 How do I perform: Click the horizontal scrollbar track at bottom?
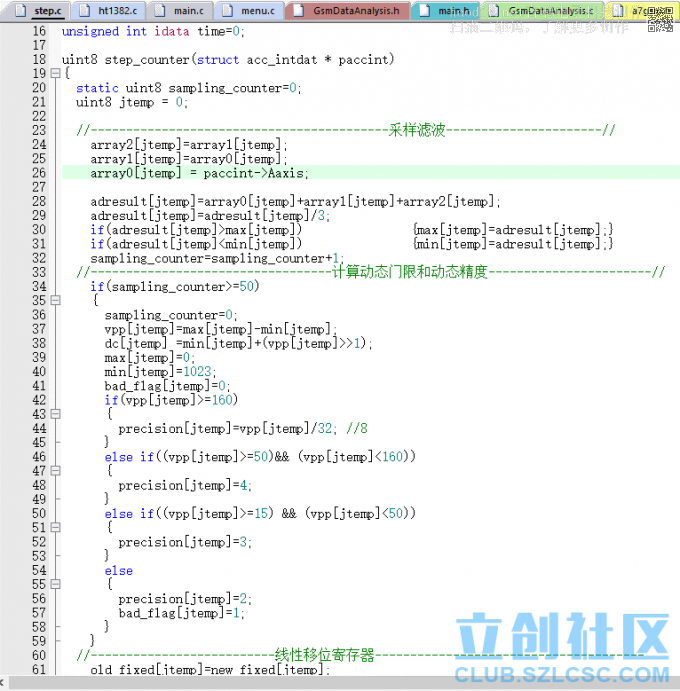point(340,681)
